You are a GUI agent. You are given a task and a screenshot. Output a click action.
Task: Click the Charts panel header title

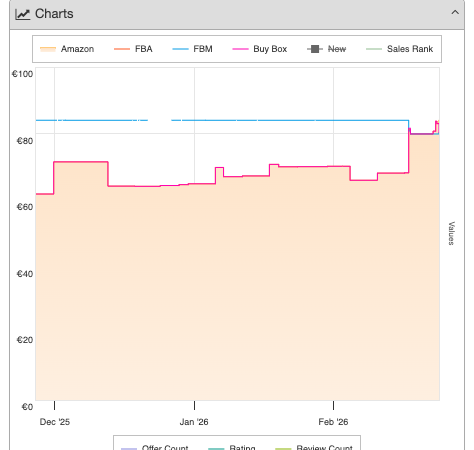54,14
